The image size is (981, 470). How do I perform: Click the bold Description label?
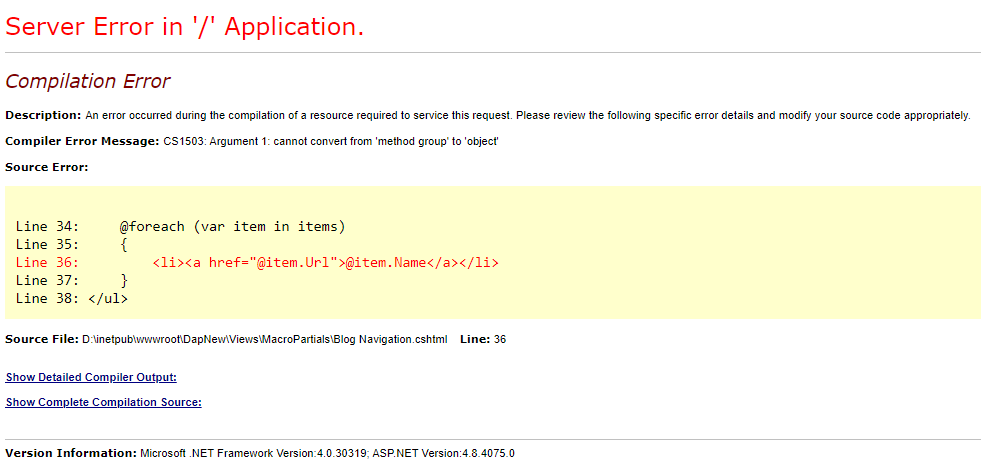(43, 115)
